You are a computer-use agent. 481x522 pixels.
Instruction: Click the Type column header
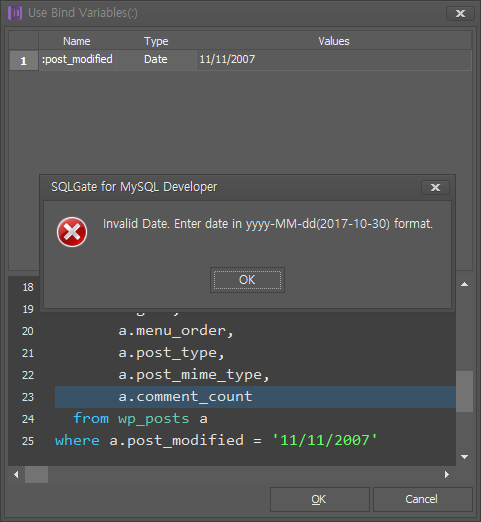[x=156, y=41]
